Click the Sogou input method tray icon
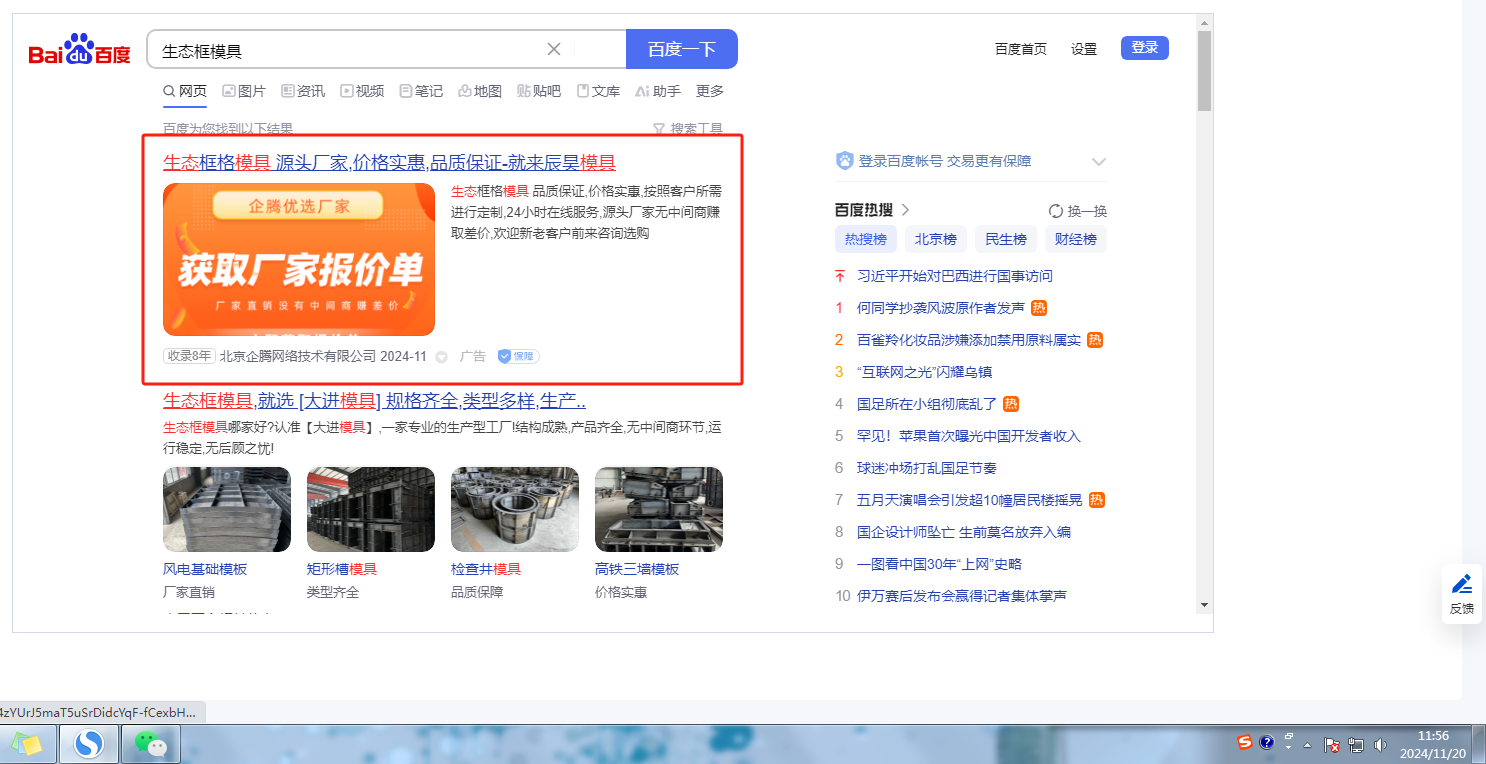1486x764 pixels. click(x=1245, y=742)
